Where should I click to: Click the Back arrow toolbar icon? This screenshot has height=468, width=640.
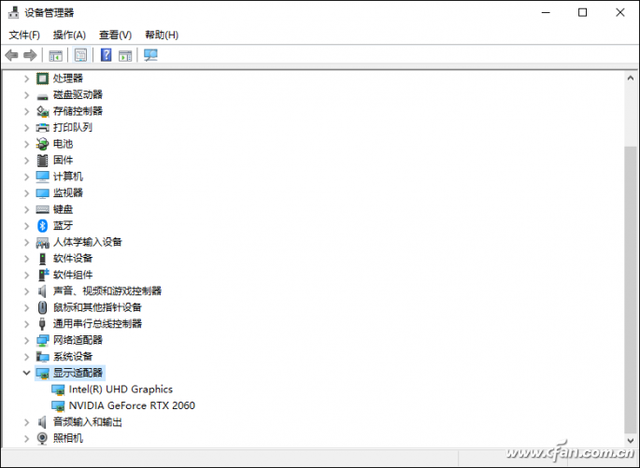pos(12,55)
